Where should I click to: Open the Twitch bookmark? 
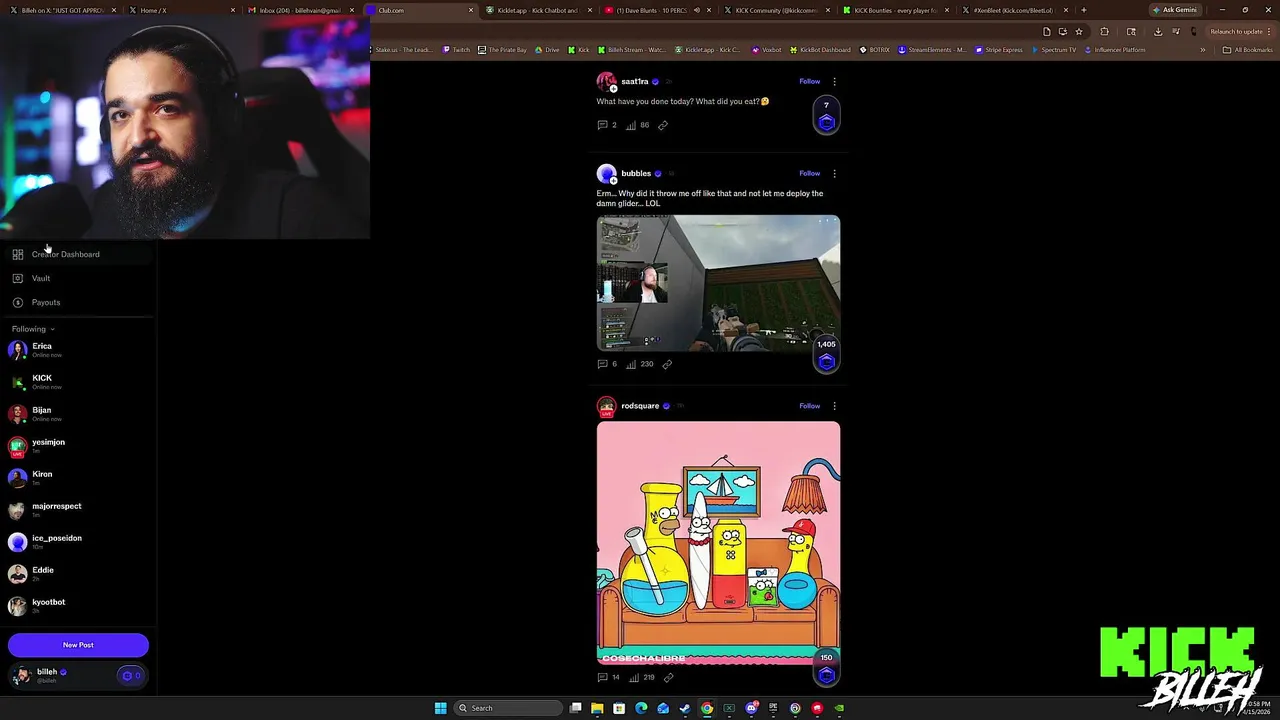(x=456, y=50)
